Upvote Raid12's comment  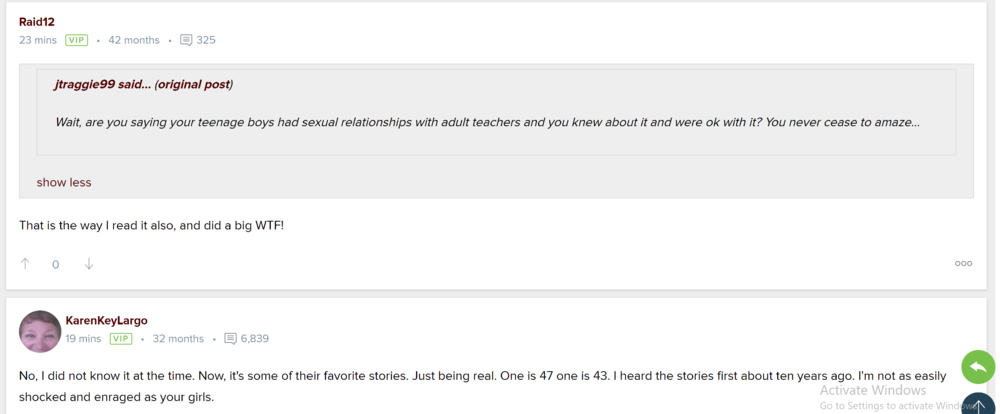tap(25, 264)
